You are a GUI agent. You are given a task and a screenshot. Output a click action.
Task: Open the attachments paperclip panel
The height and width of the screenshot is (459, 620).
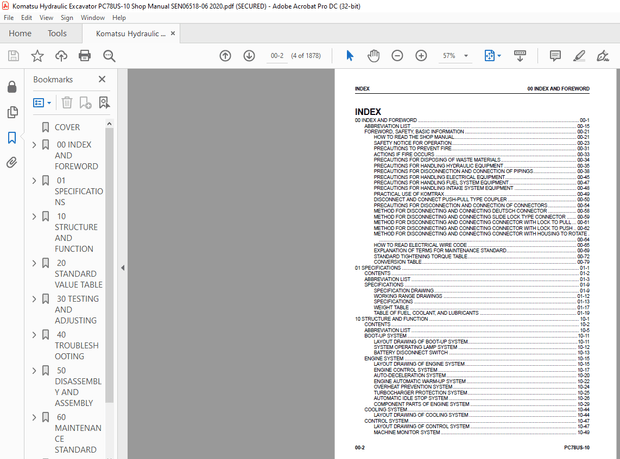tap(12, 162)
